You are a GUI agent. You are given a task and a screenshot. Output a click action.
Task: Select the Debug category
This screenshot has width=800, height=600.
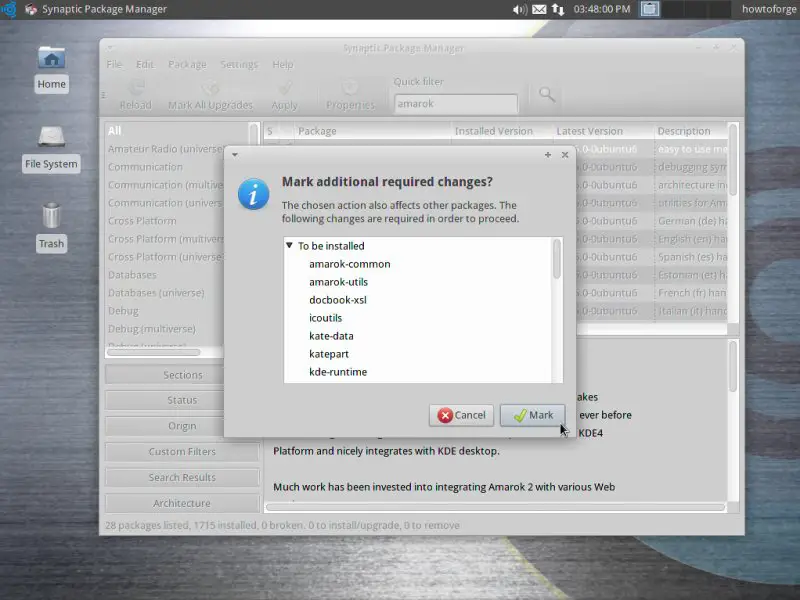tap(123, 311)
